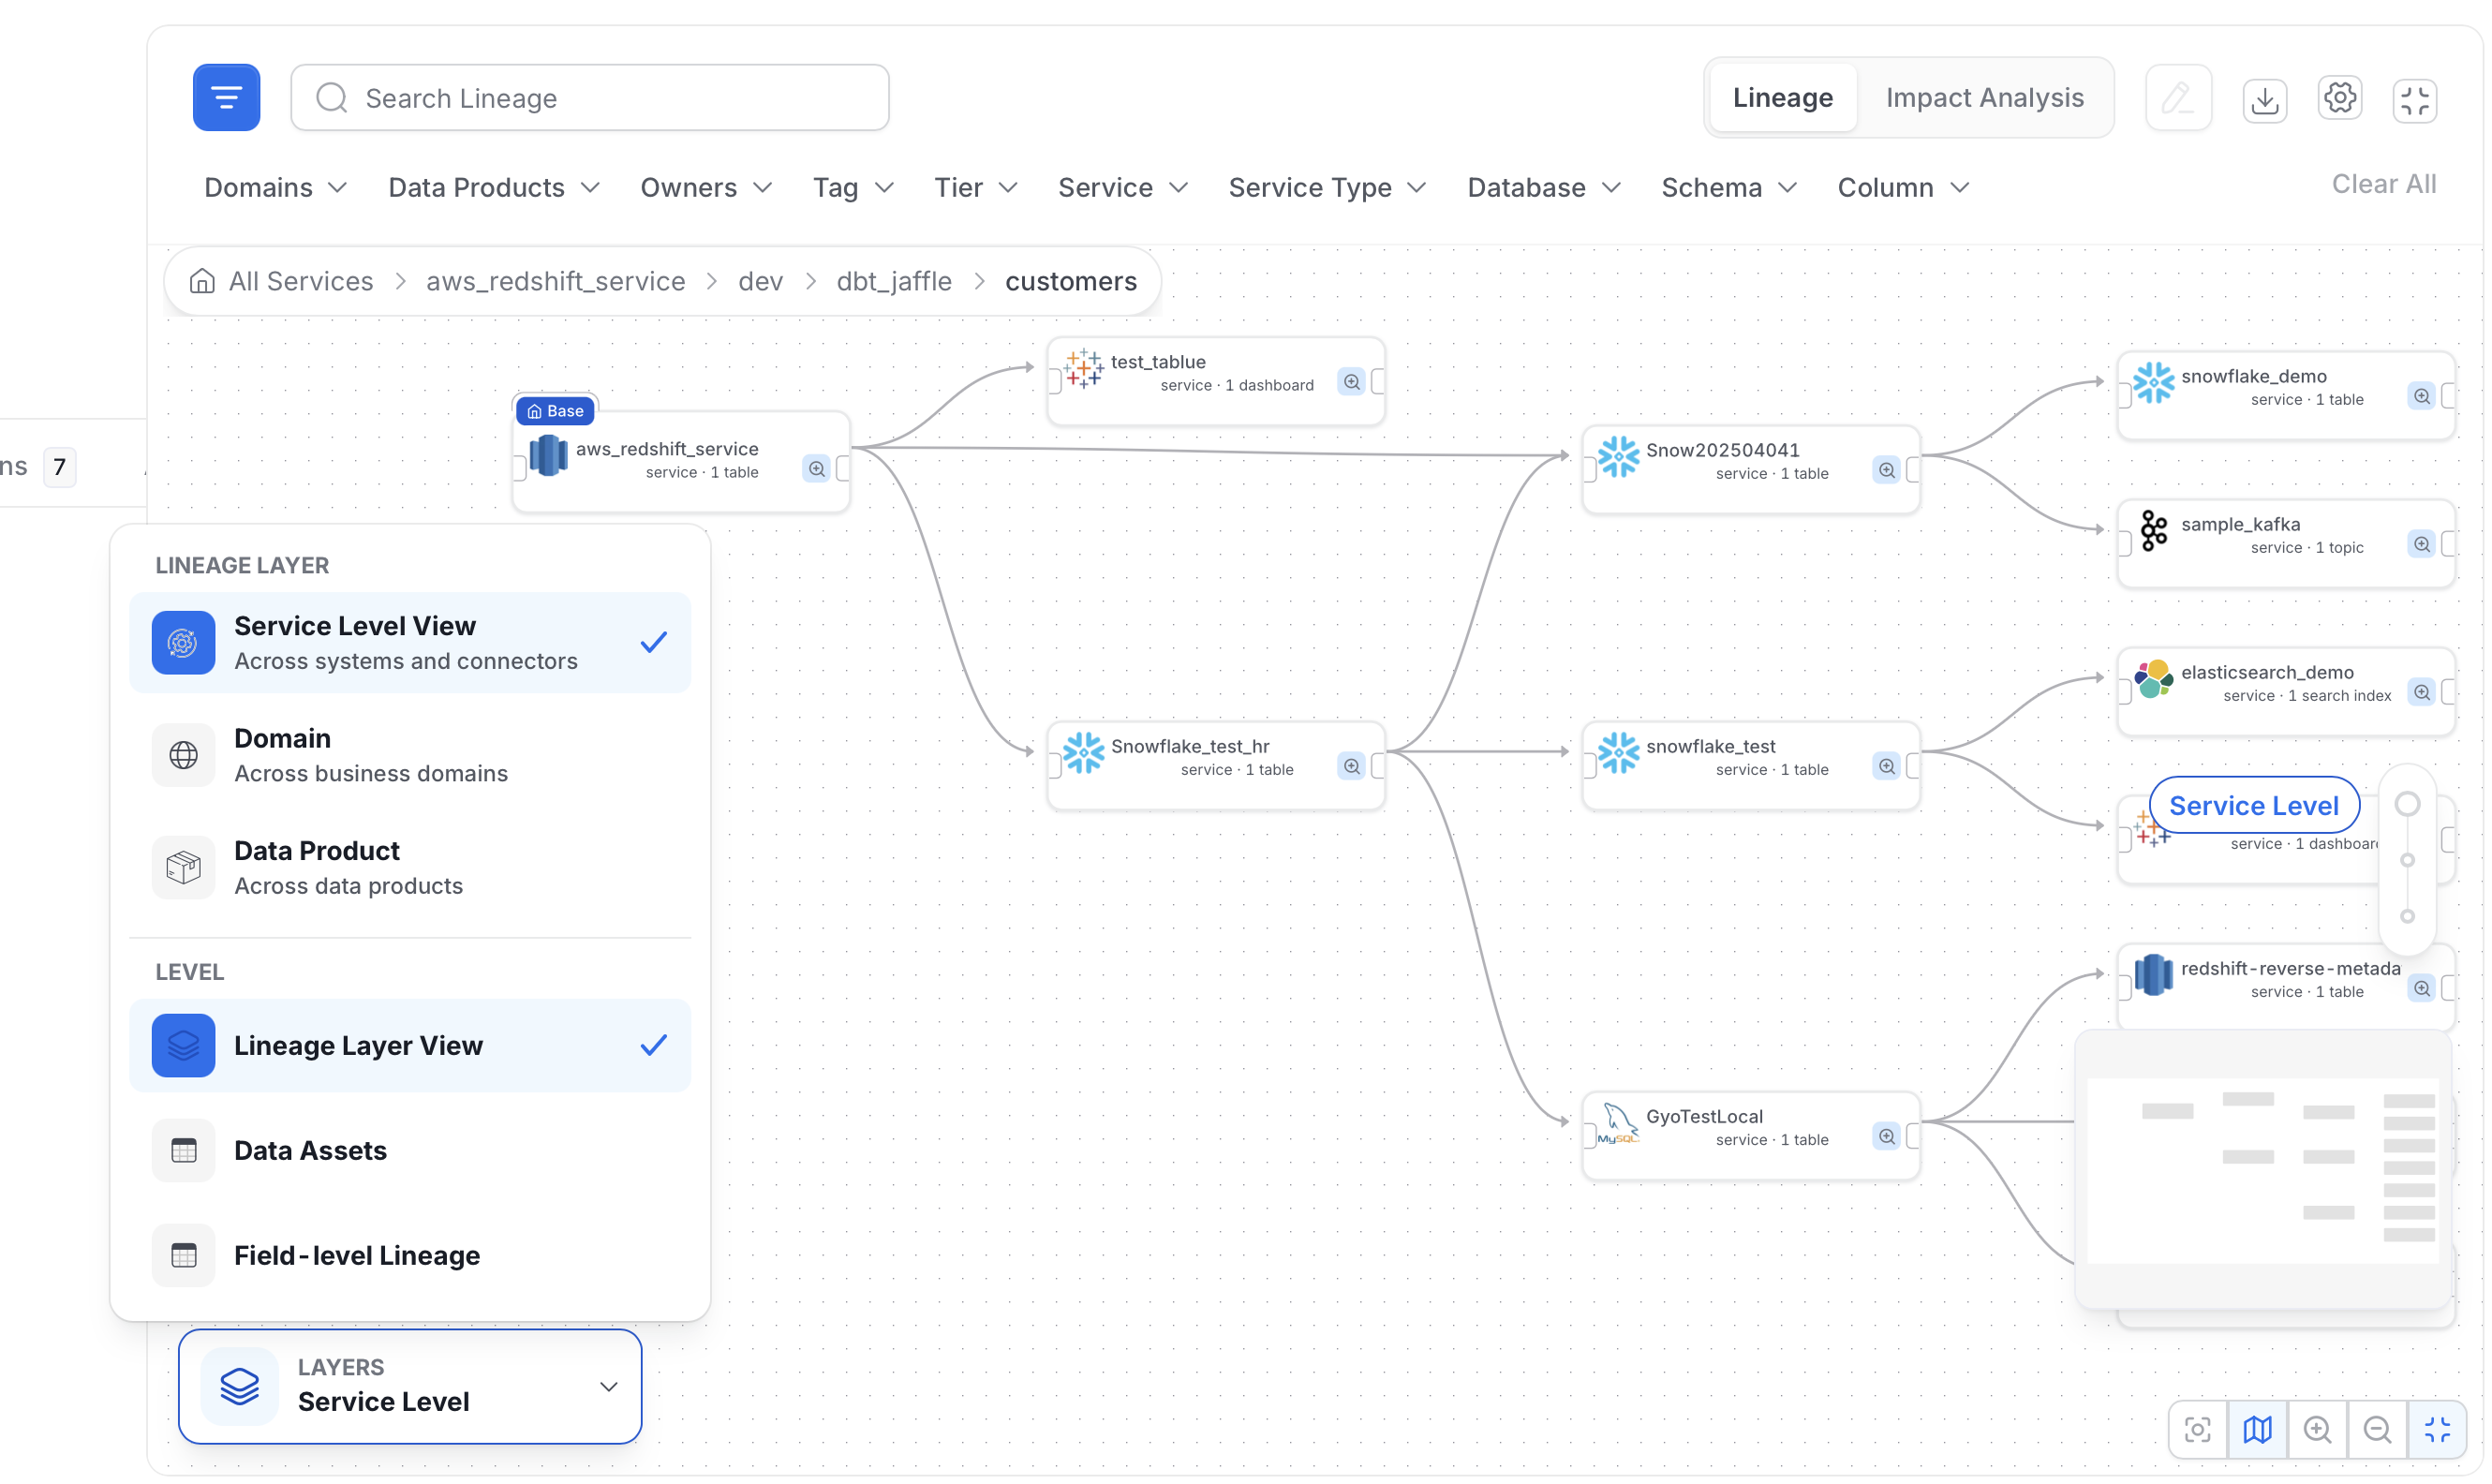This screenshot has height=1484, width=2492.
Task: Click the Search Lineage input field
Action: 590,98
